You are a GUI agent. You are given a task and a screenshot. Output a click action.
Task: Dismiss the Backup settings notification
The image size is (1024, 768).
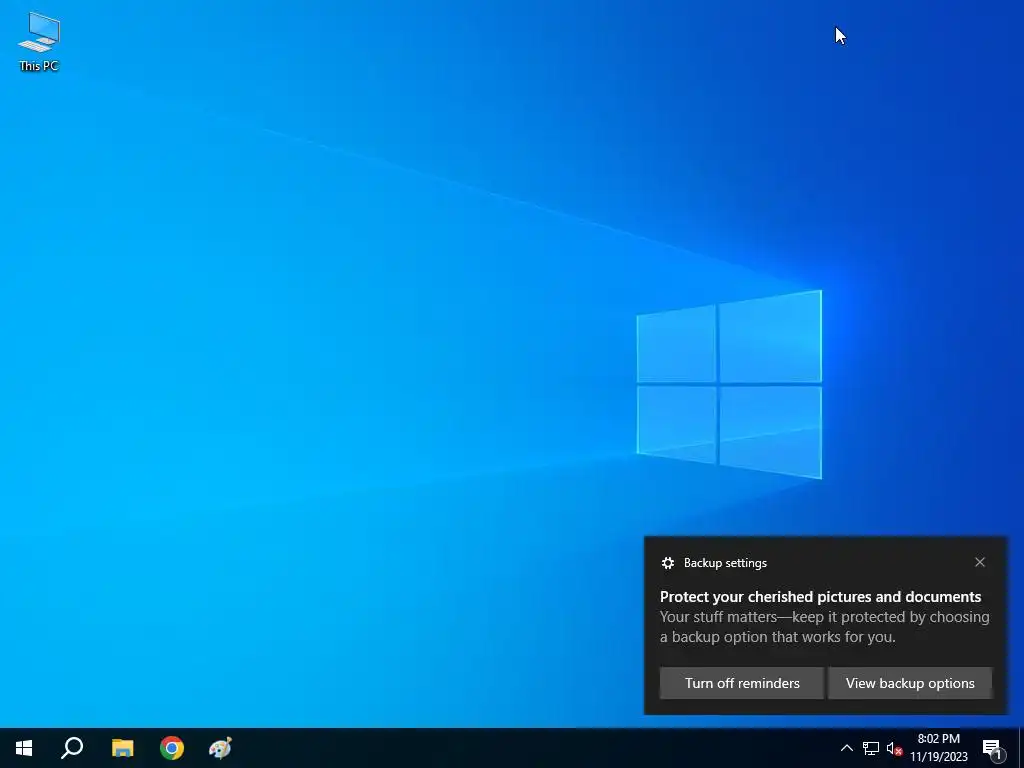(x=980, y=562)
